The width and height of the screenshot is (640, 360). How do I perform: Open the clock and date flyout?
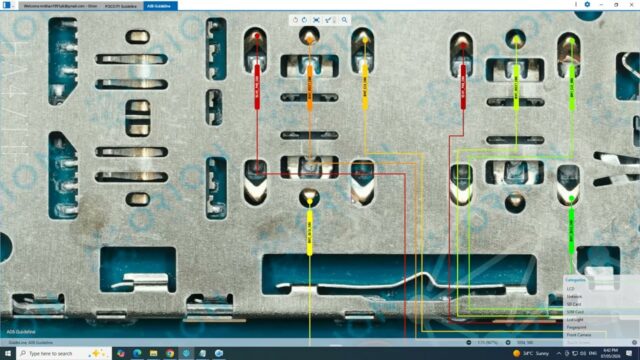tap(610, 353)
